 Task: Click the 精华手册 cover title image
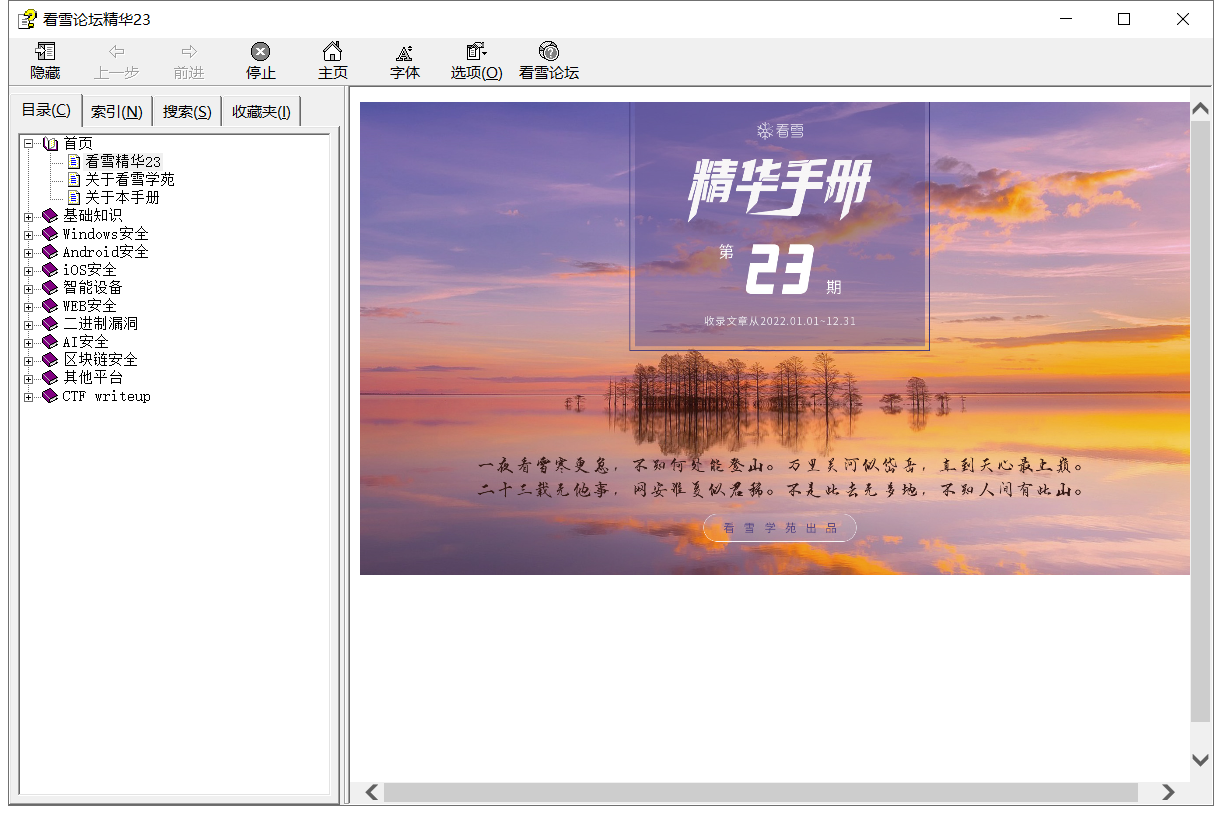tap(779, 188)
